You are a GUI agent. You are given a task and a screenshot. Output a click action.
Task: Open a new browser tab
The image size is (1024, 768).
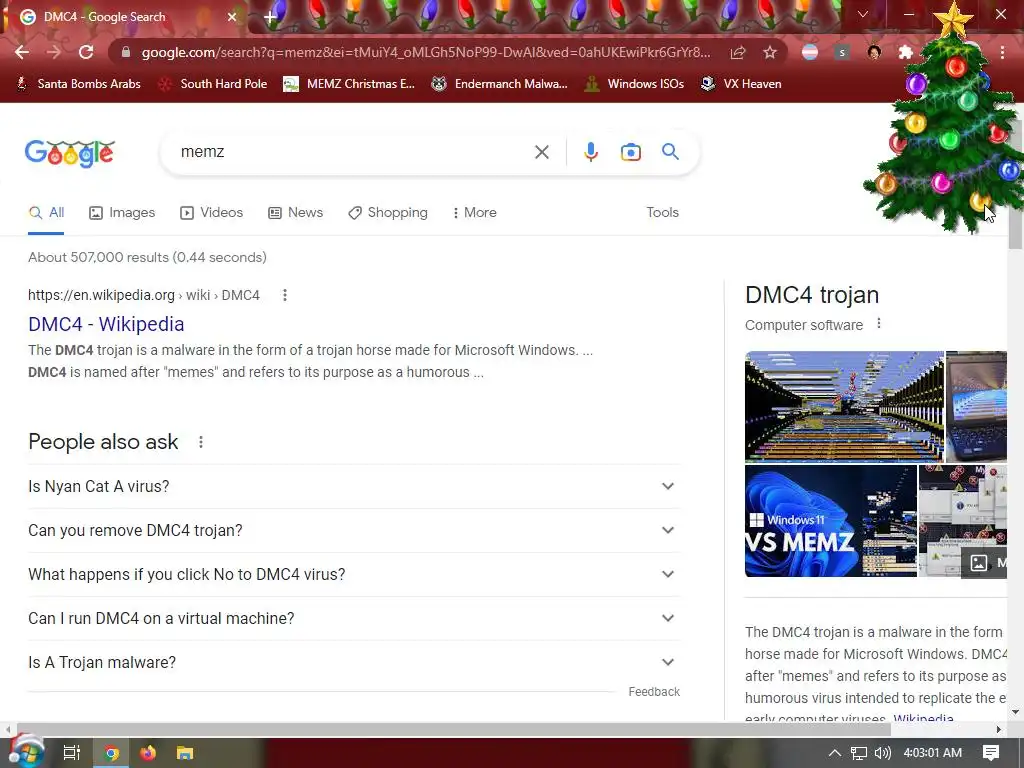click(270, 17)
